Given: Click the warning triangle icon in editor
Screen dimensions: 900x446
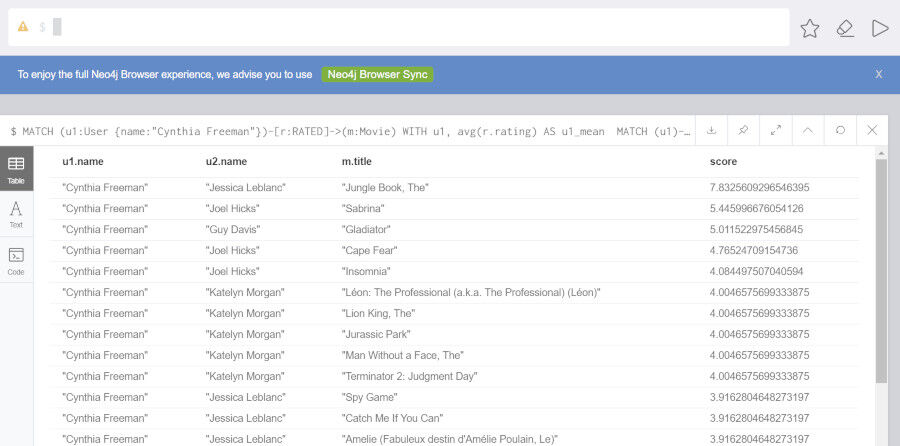Looking at the screenshot, I should (23, 26).
